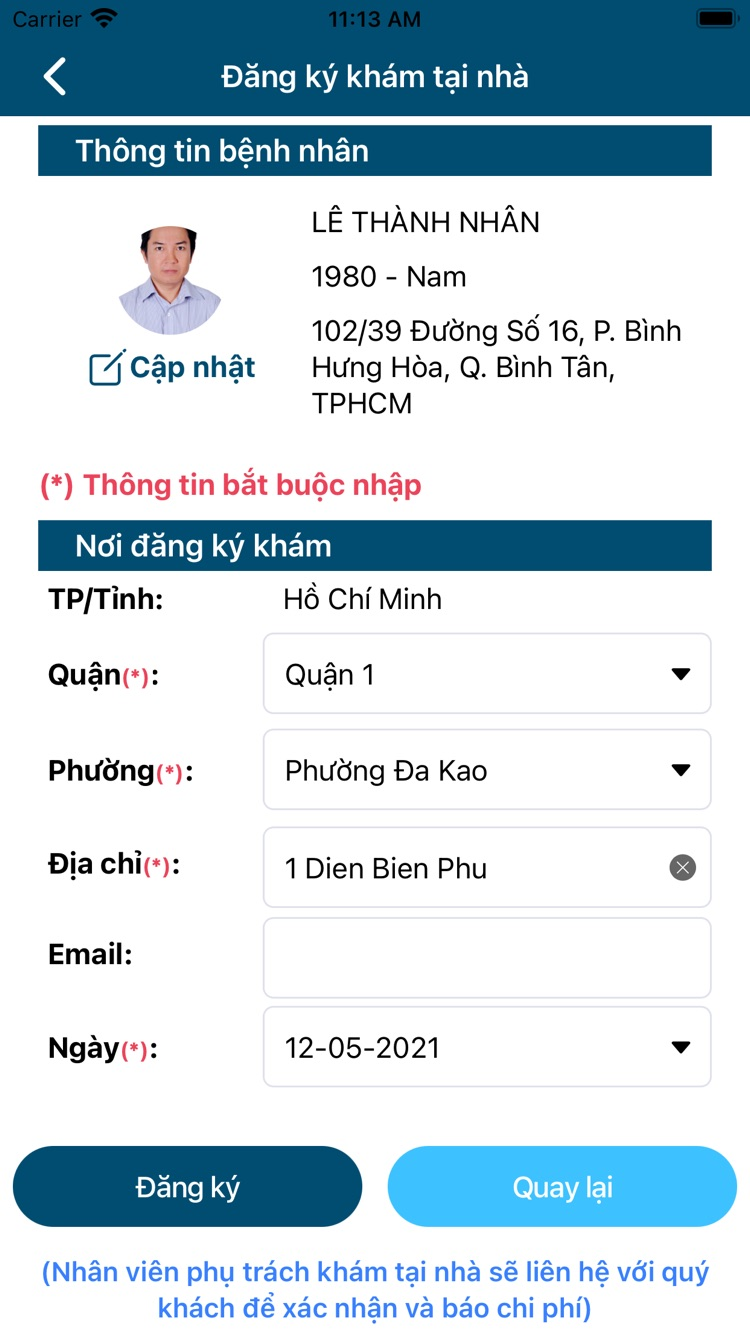This screenshot has width=750, height=1334.
Task: Open the Phường Đa Kao dropdown
Action: [x=486, y=770]
